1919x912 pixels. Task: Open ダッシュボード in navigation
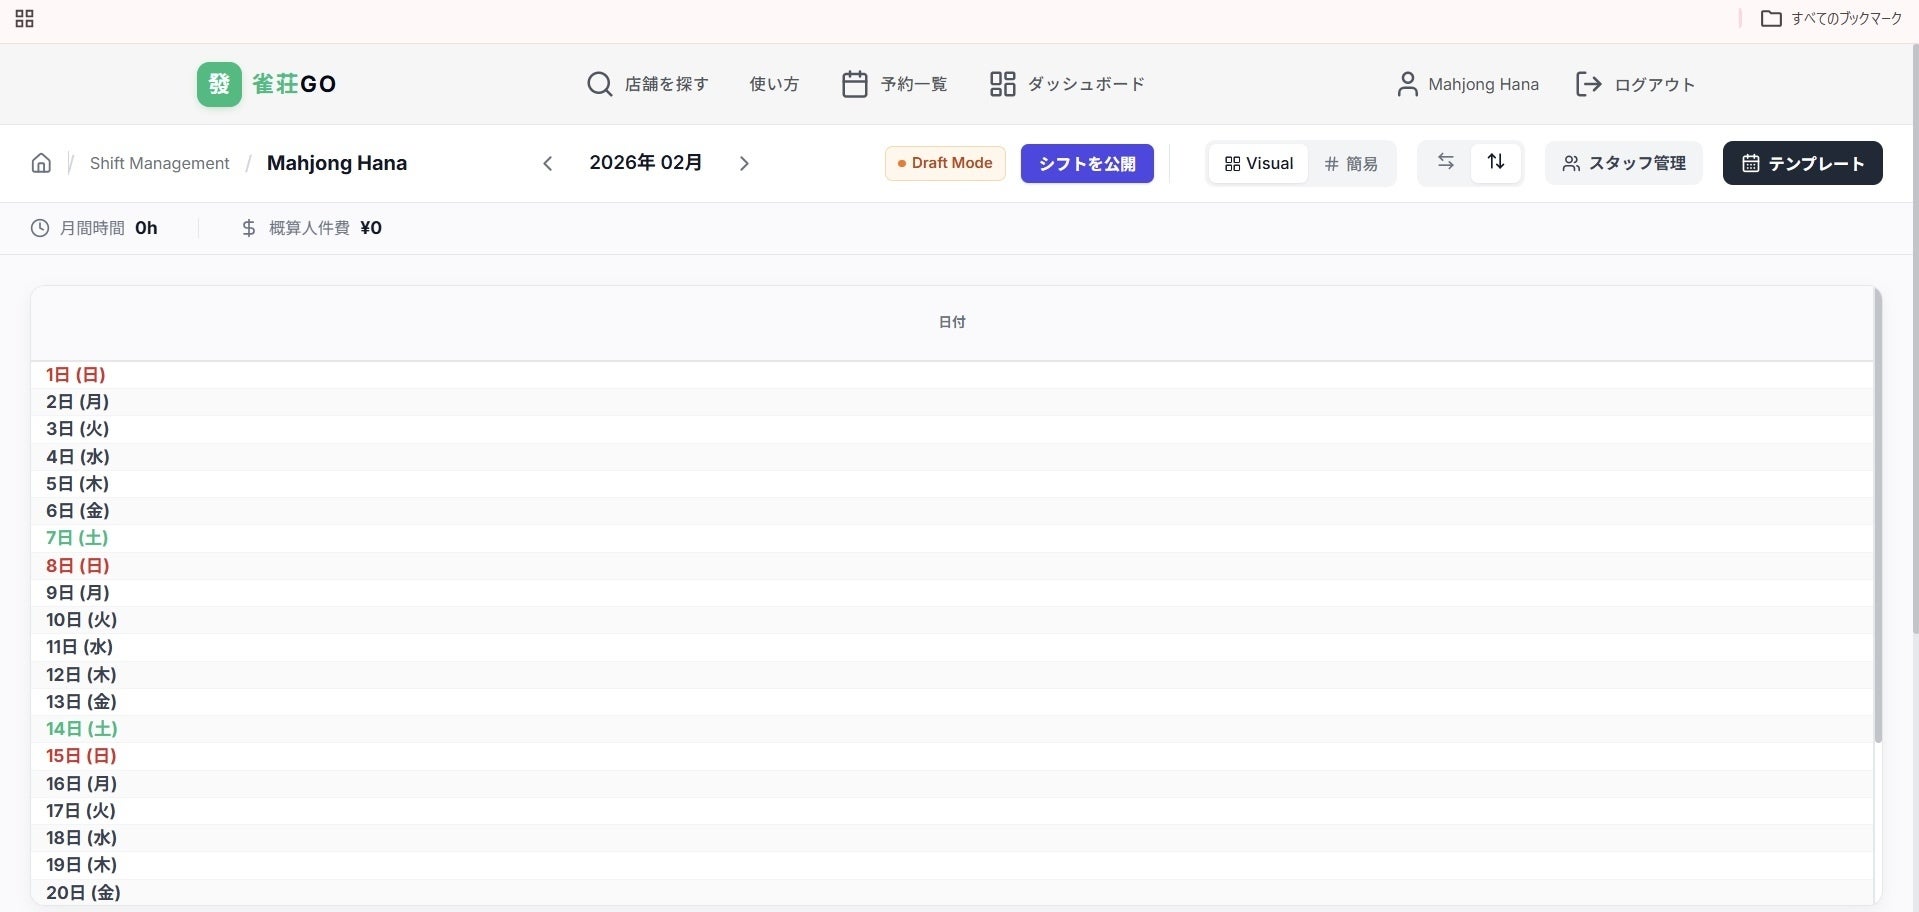tap(1067, 84)
